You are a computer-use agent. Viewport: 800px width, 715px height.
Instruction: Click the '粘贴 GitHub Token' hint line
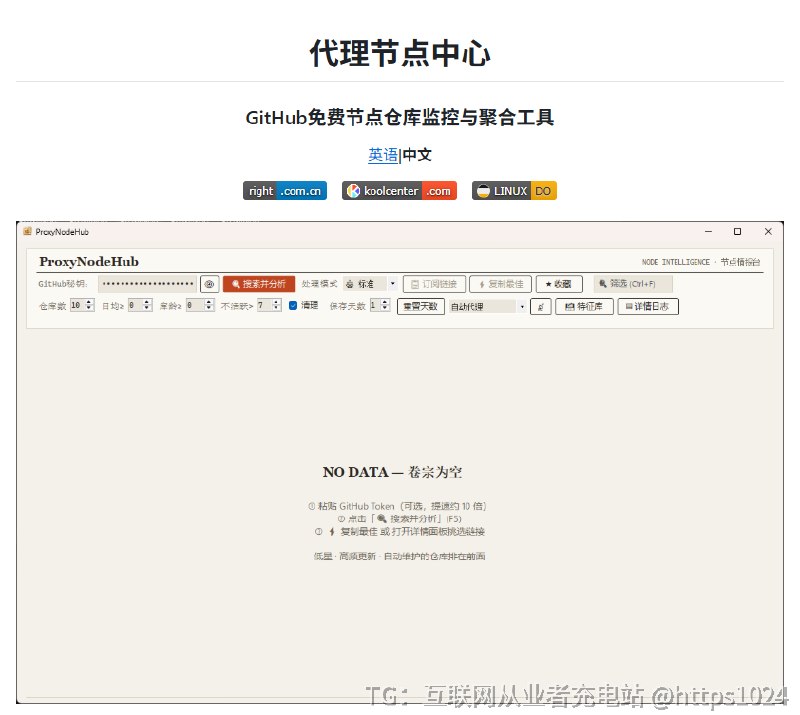click(397, 506)
